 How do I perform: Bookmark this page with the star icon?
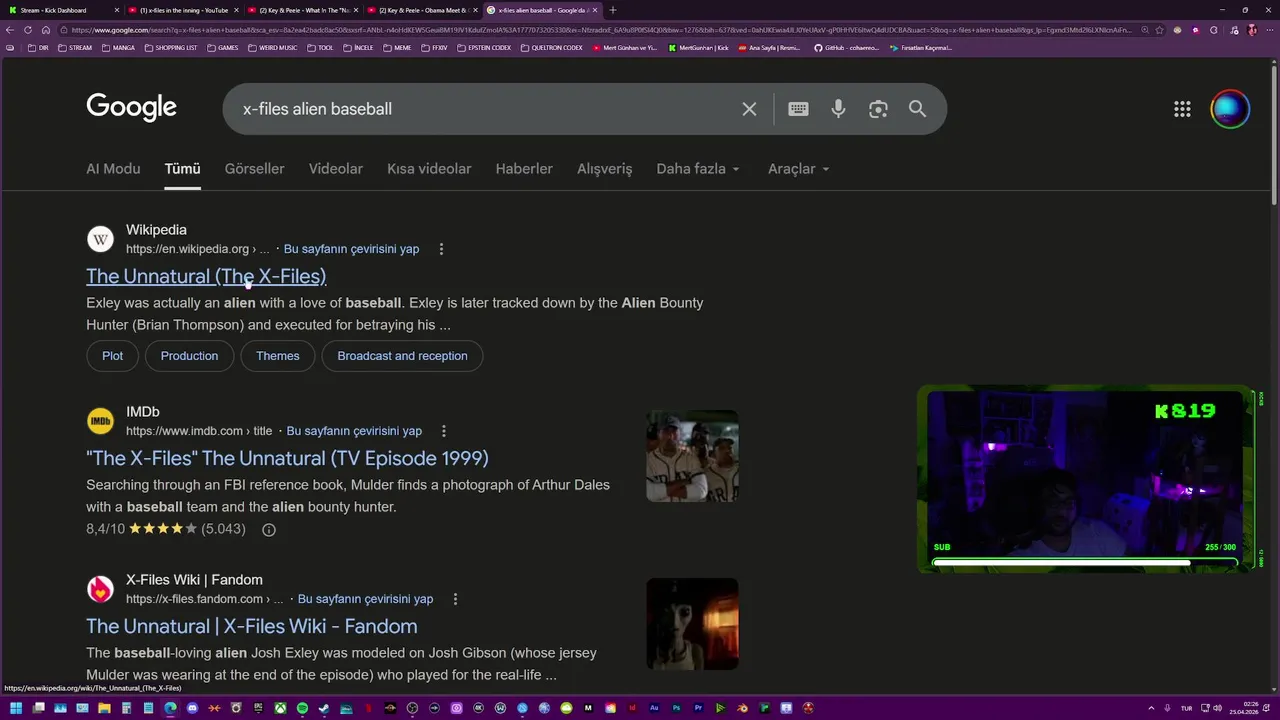[1160, 30]
